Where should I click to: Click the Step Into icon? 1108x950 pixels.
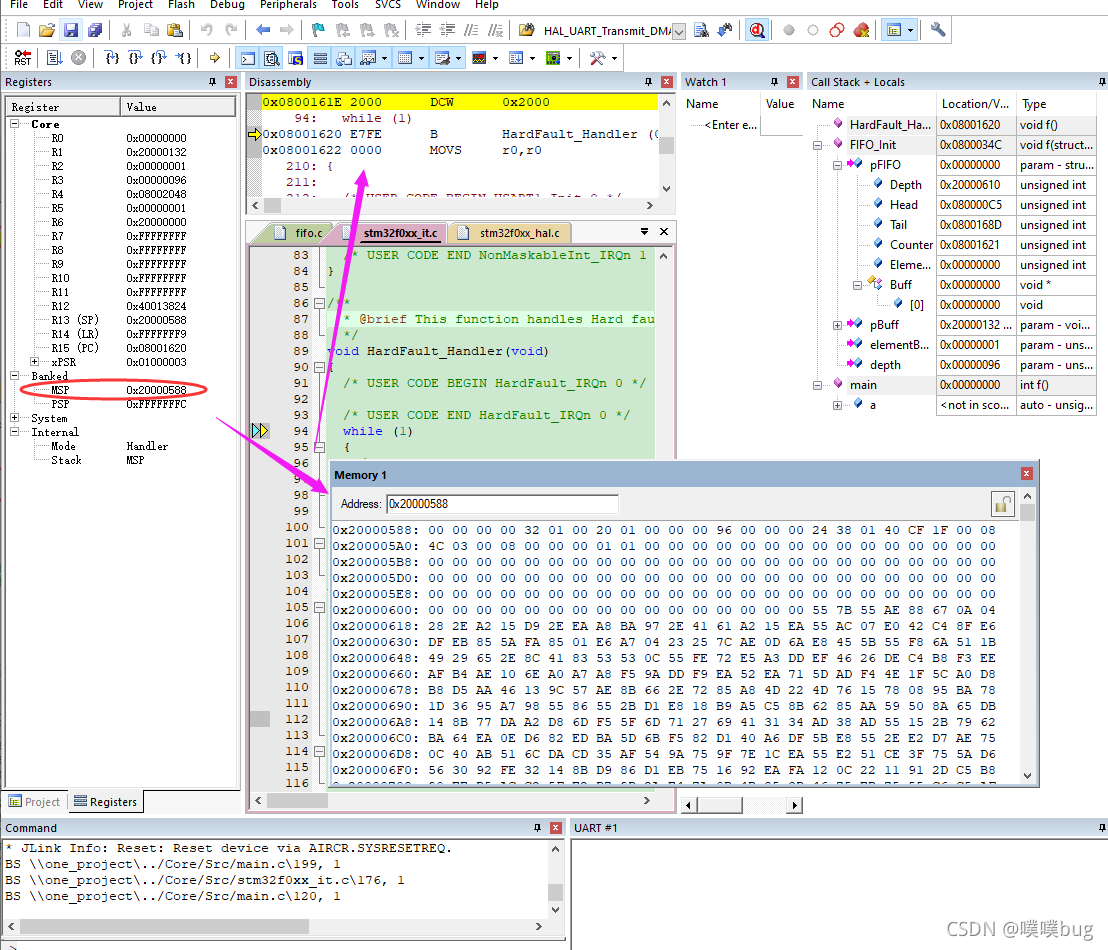coord(112,58)
